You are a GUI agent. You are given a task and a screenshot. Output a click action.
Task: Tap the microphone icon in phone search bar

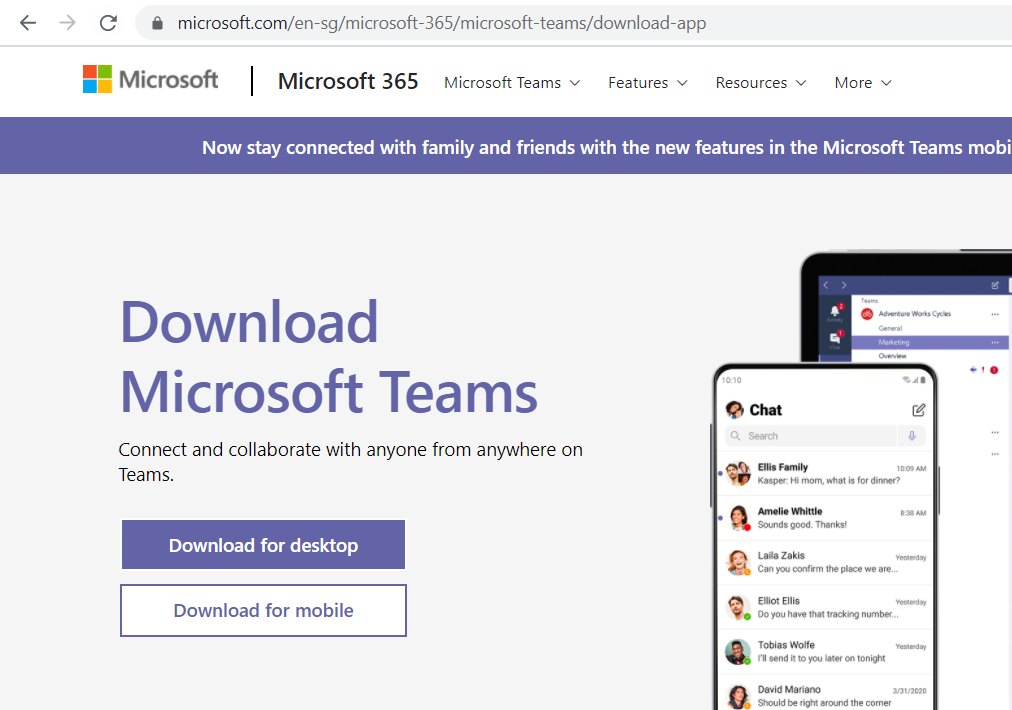[911, 436]
